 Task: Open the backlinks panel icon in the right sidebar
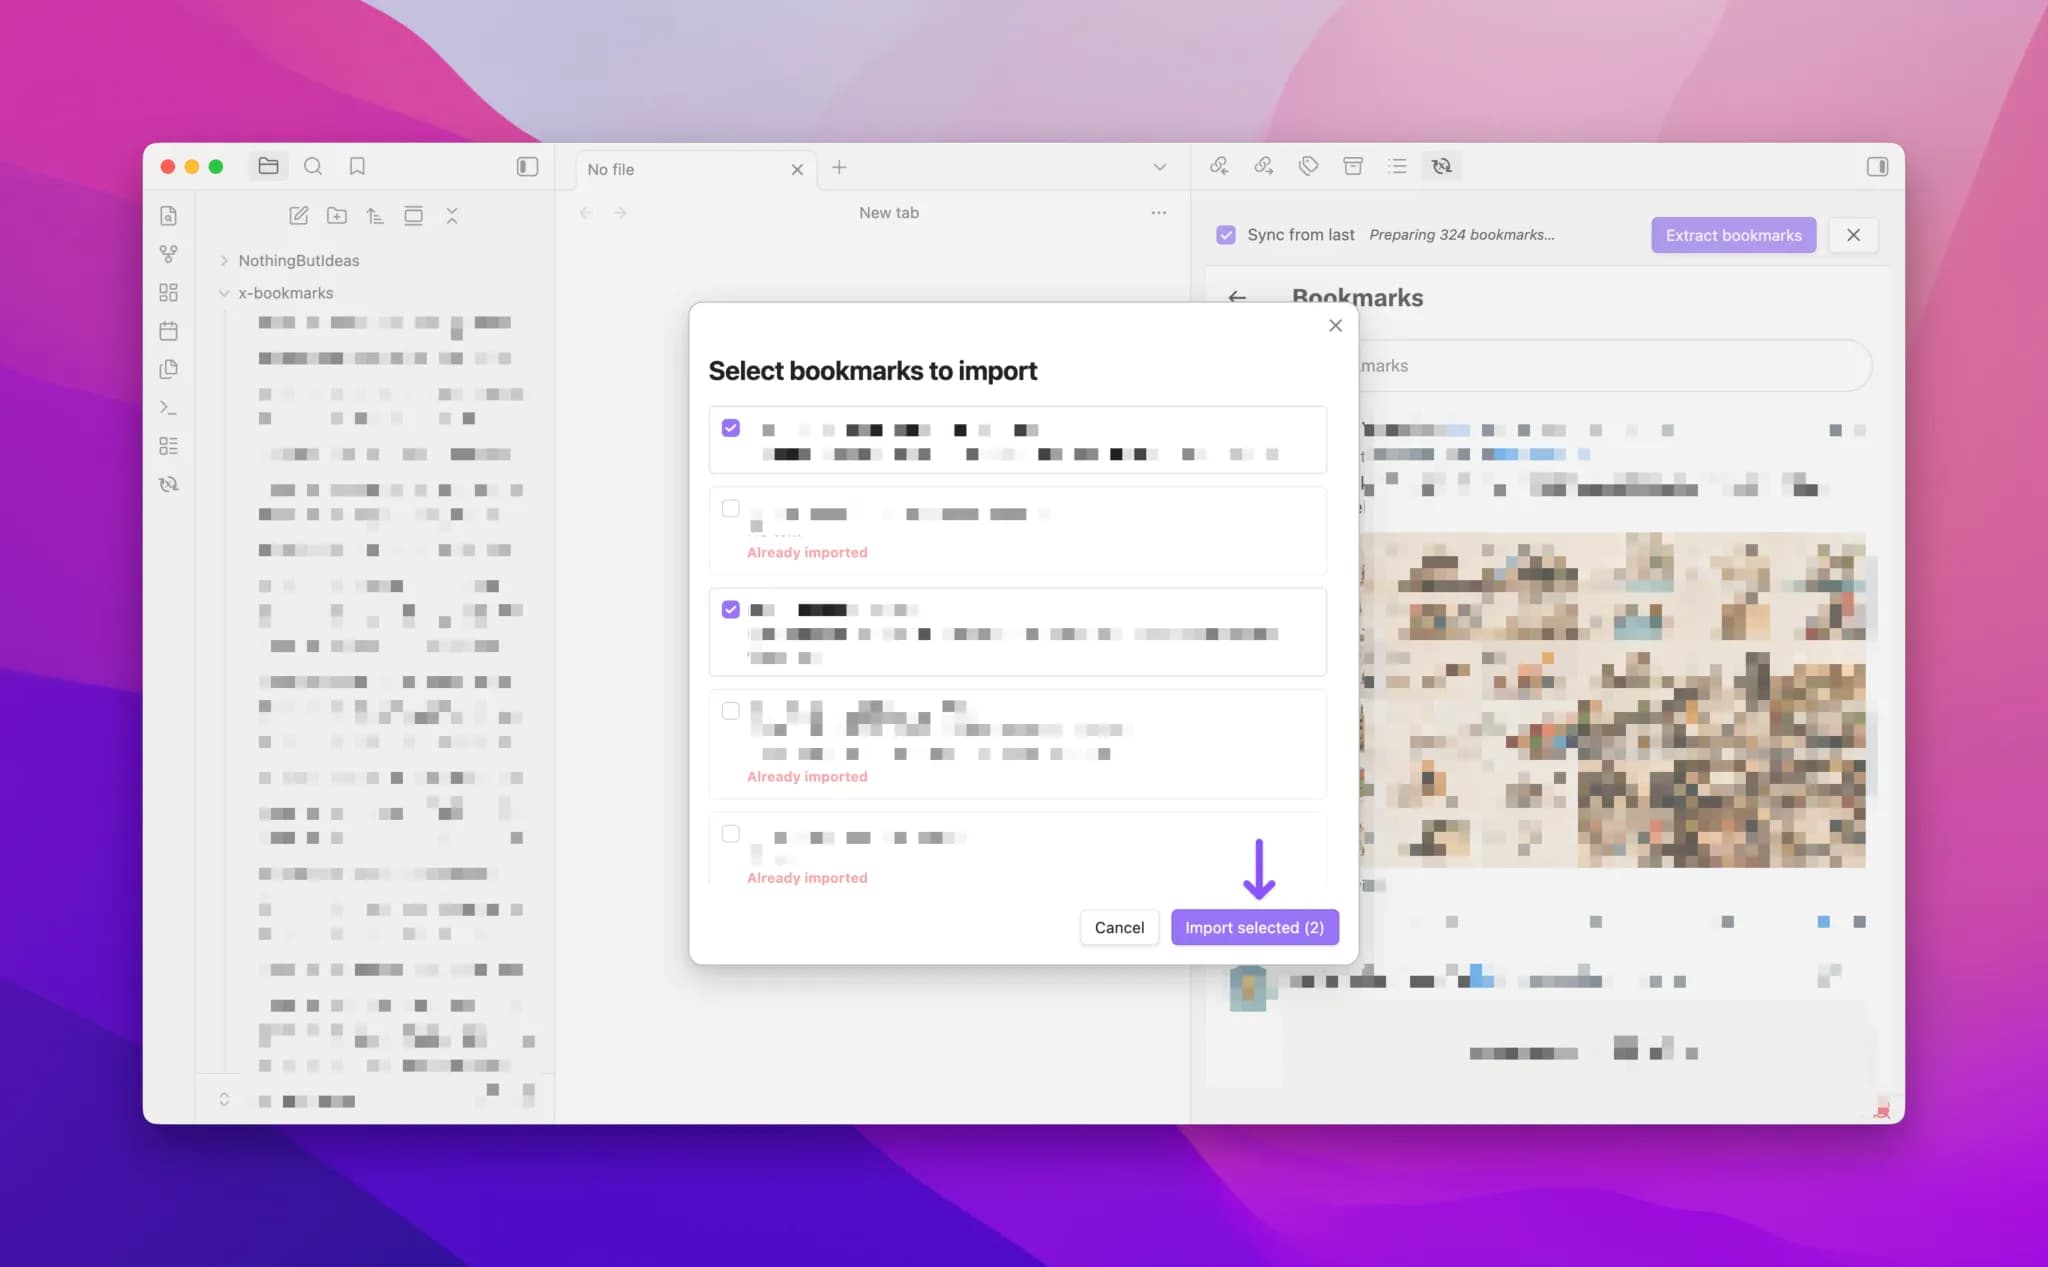[1219, 166]
